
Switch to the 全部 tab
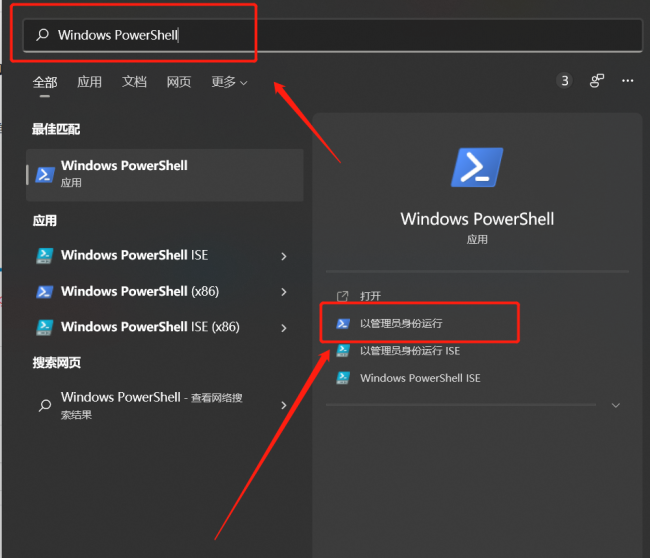point(45,82)
